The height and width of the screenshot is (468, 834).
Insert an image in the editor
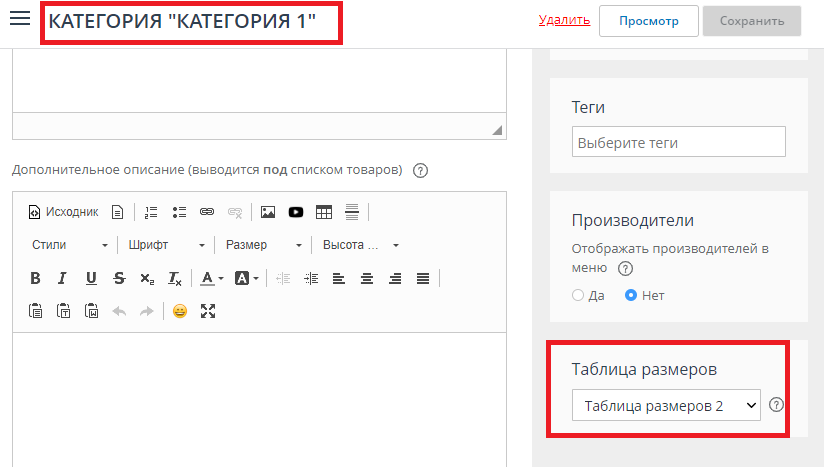click(x=267, y=212)
